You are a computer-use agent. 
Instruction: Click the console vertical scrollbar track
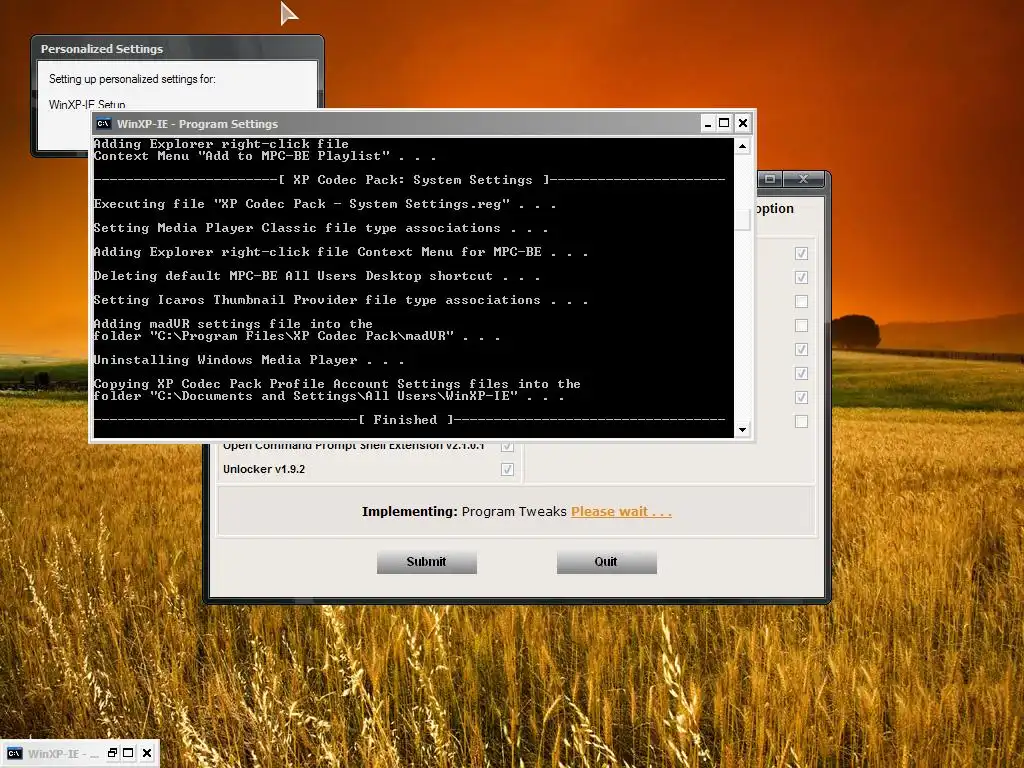click(743, 287)
